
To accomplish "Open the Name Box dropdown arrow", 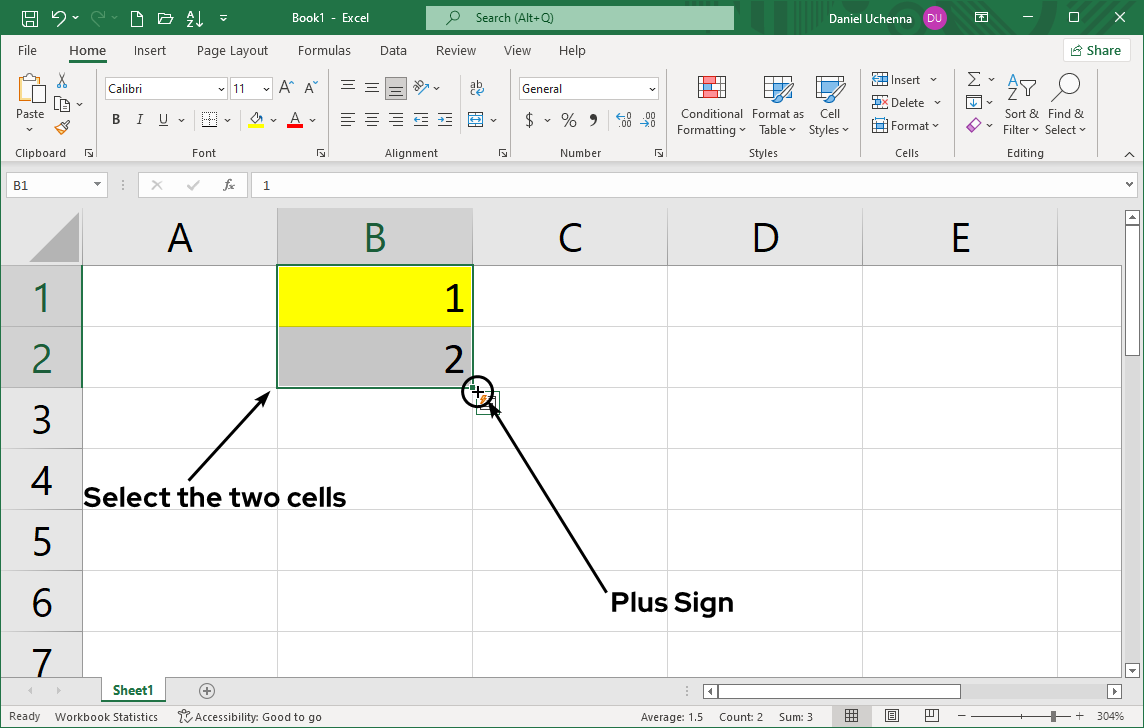I will (97, 185).
